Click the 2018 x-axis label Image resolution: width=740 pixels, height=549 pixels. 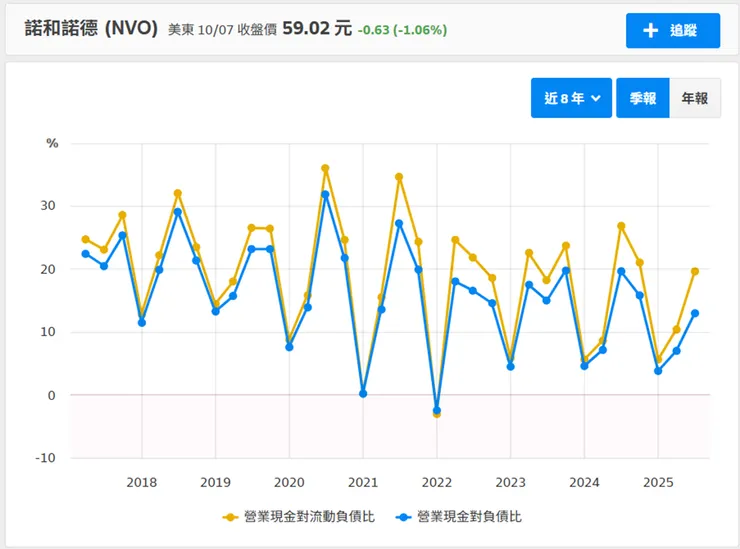tap(142, 482)
